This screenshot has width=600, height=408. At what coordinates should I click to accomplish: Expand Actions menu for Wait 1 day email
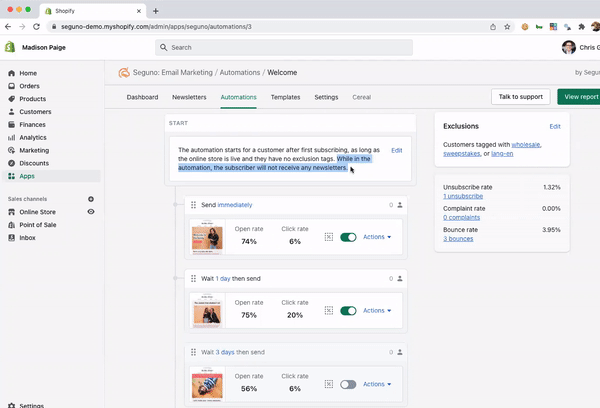click(x=377, y=311)
